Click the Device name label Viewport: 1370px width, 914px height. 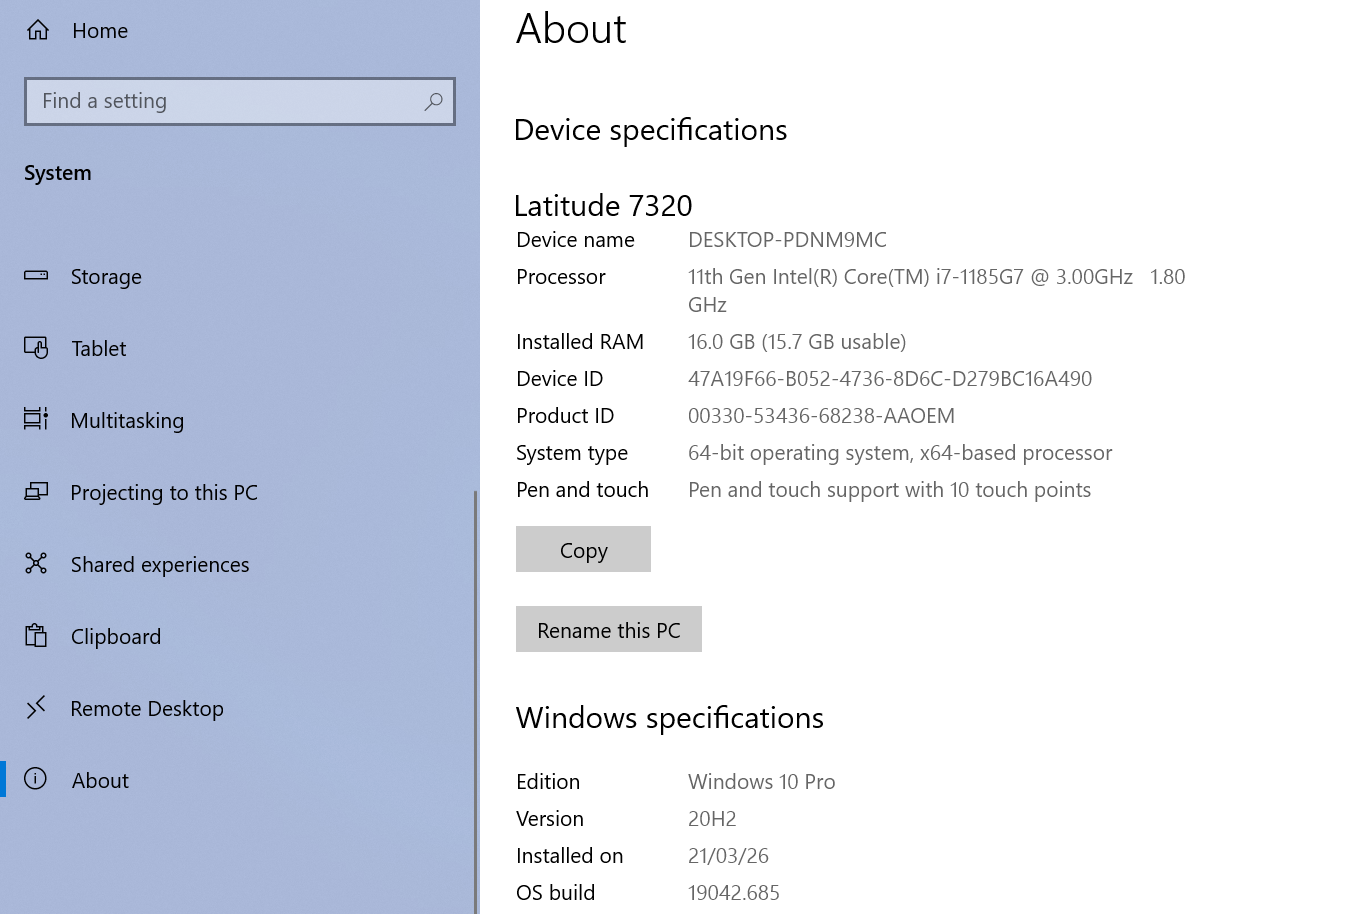tap(575, 240)
